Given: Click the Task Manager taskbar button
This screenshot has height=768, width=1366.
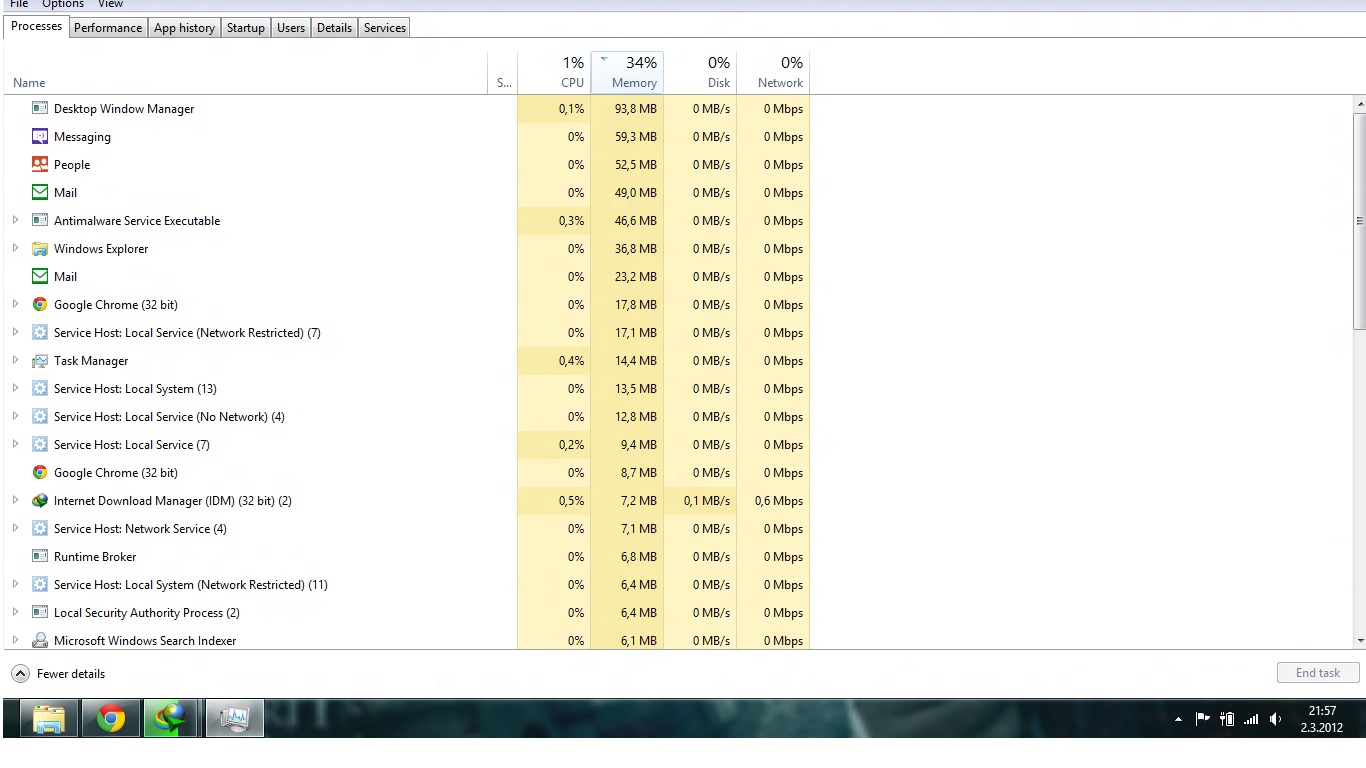Looking at the screenshot, I should pyautogui.click(x=234, y=718).
